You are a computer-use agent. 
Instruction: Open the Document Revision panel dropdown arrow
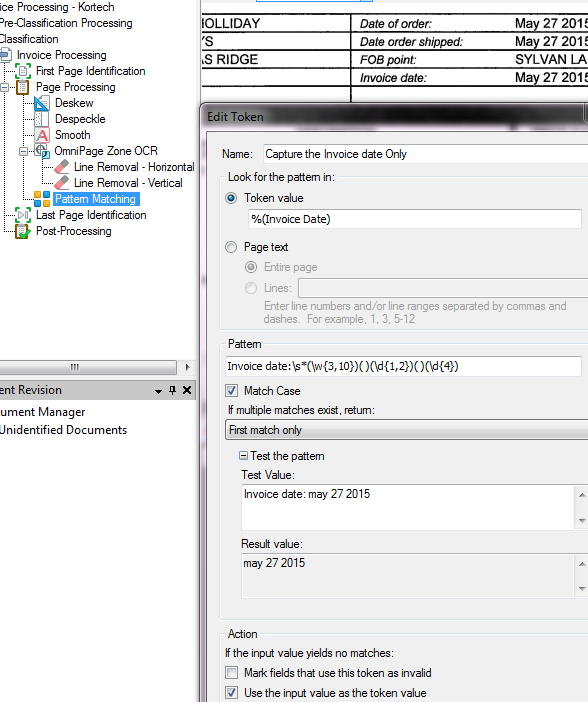[x=158, y=391]
